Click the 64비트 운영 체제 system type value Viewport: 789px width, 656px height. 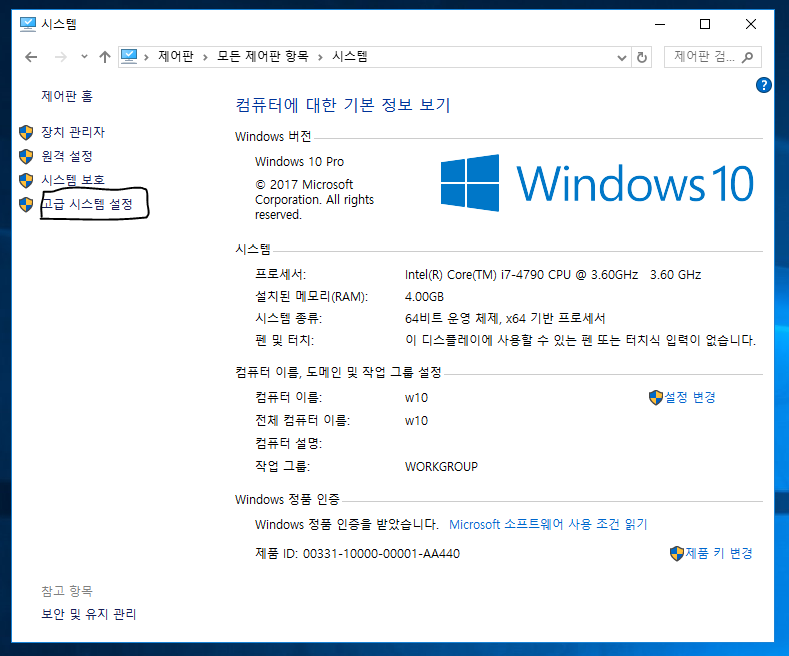click(x=505, y=318)
